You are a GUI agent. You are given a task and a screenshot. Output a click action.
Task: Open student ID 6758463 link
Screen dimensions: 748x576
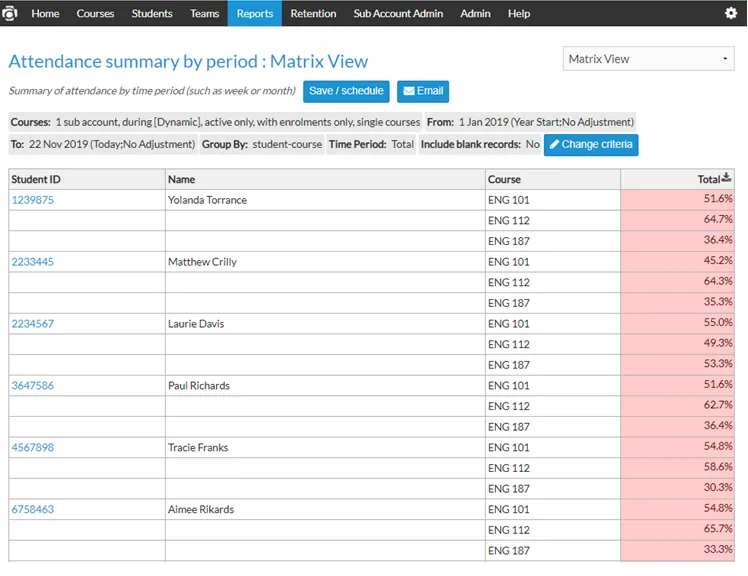(32, 509)
